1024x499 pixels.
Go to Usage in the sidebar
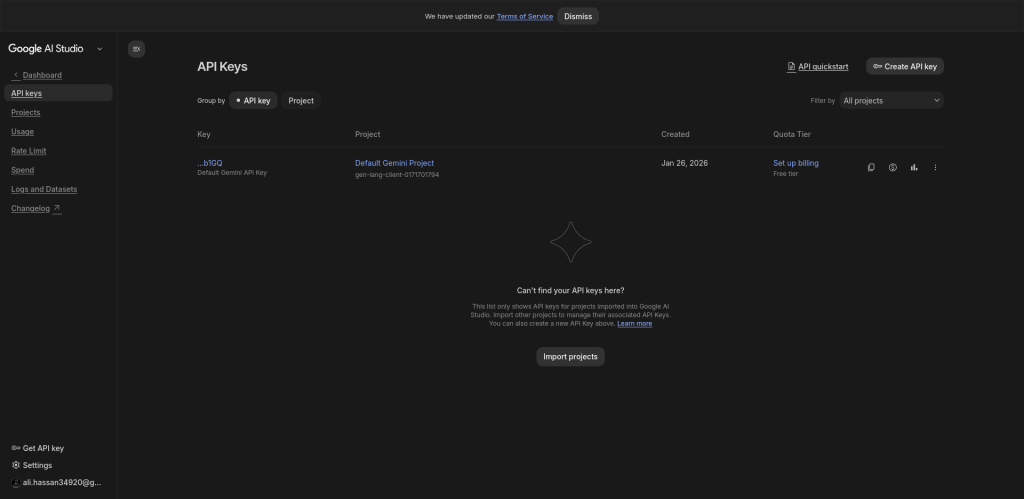point(22,132)
